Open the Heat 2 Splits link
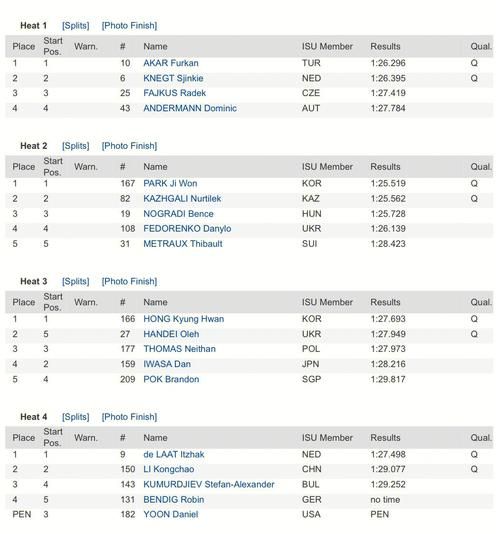The image size is (500, 534). pyautogui.click(x=76, y=146)
